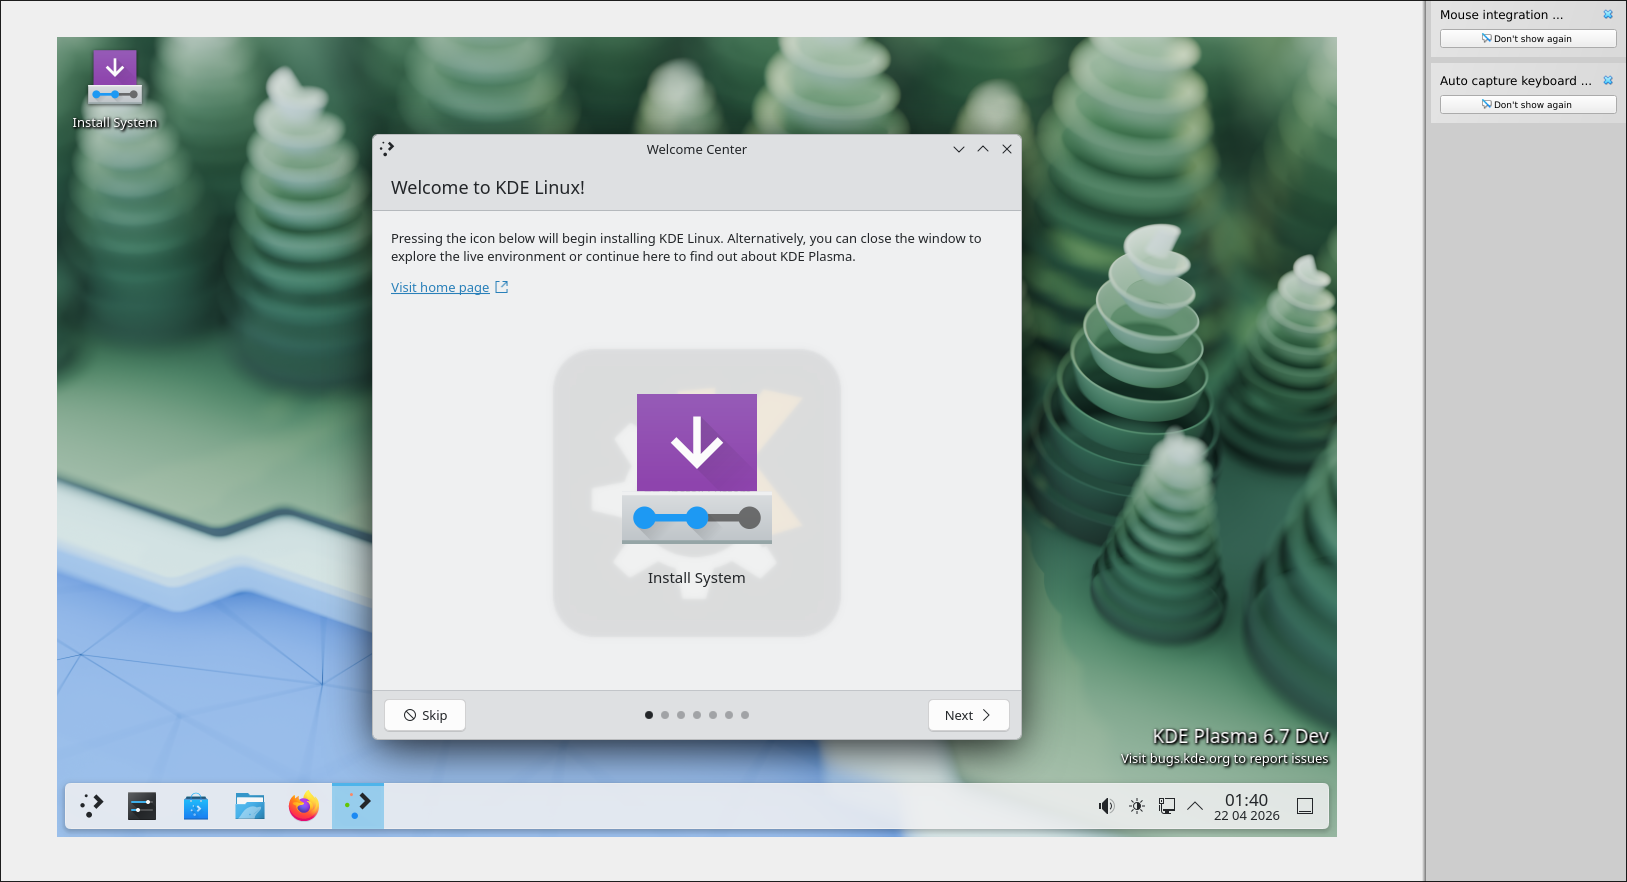Launch Firefox from the taskbar
Image resolution: width=1627 pixels, height=882 pixels.
coord(304,806)
